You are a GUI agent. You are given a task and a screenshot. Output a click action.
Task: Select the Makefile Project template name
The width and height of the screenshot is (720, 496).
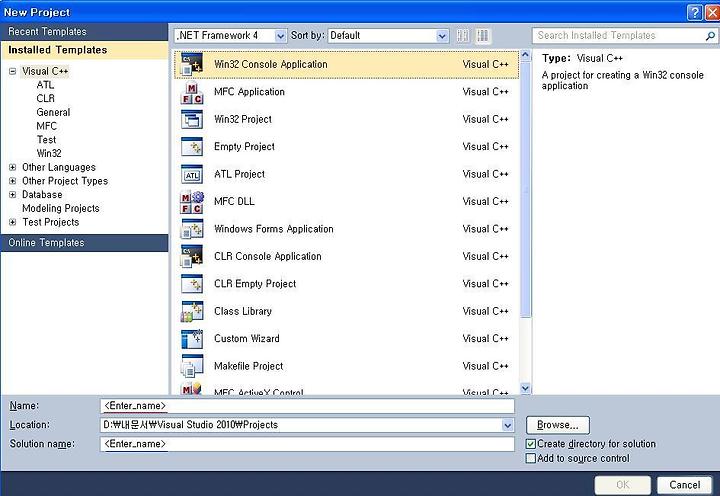[x=248, y=366]
